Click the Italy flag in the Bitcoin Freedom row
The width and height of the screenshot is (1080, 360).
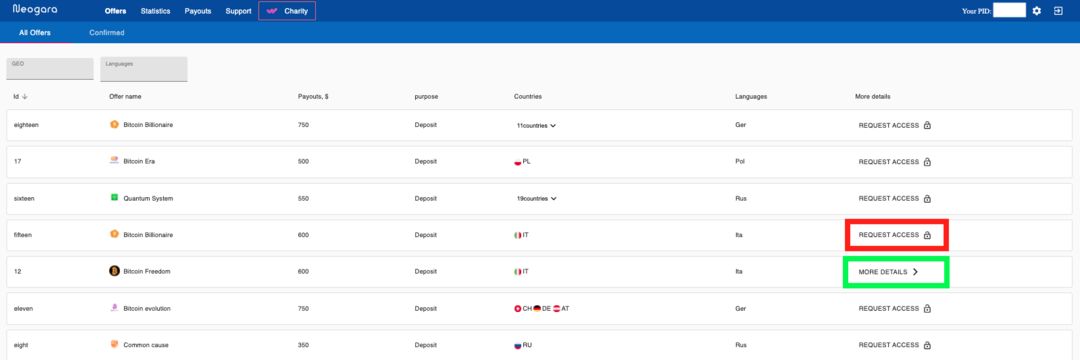(x=518, y=272)
